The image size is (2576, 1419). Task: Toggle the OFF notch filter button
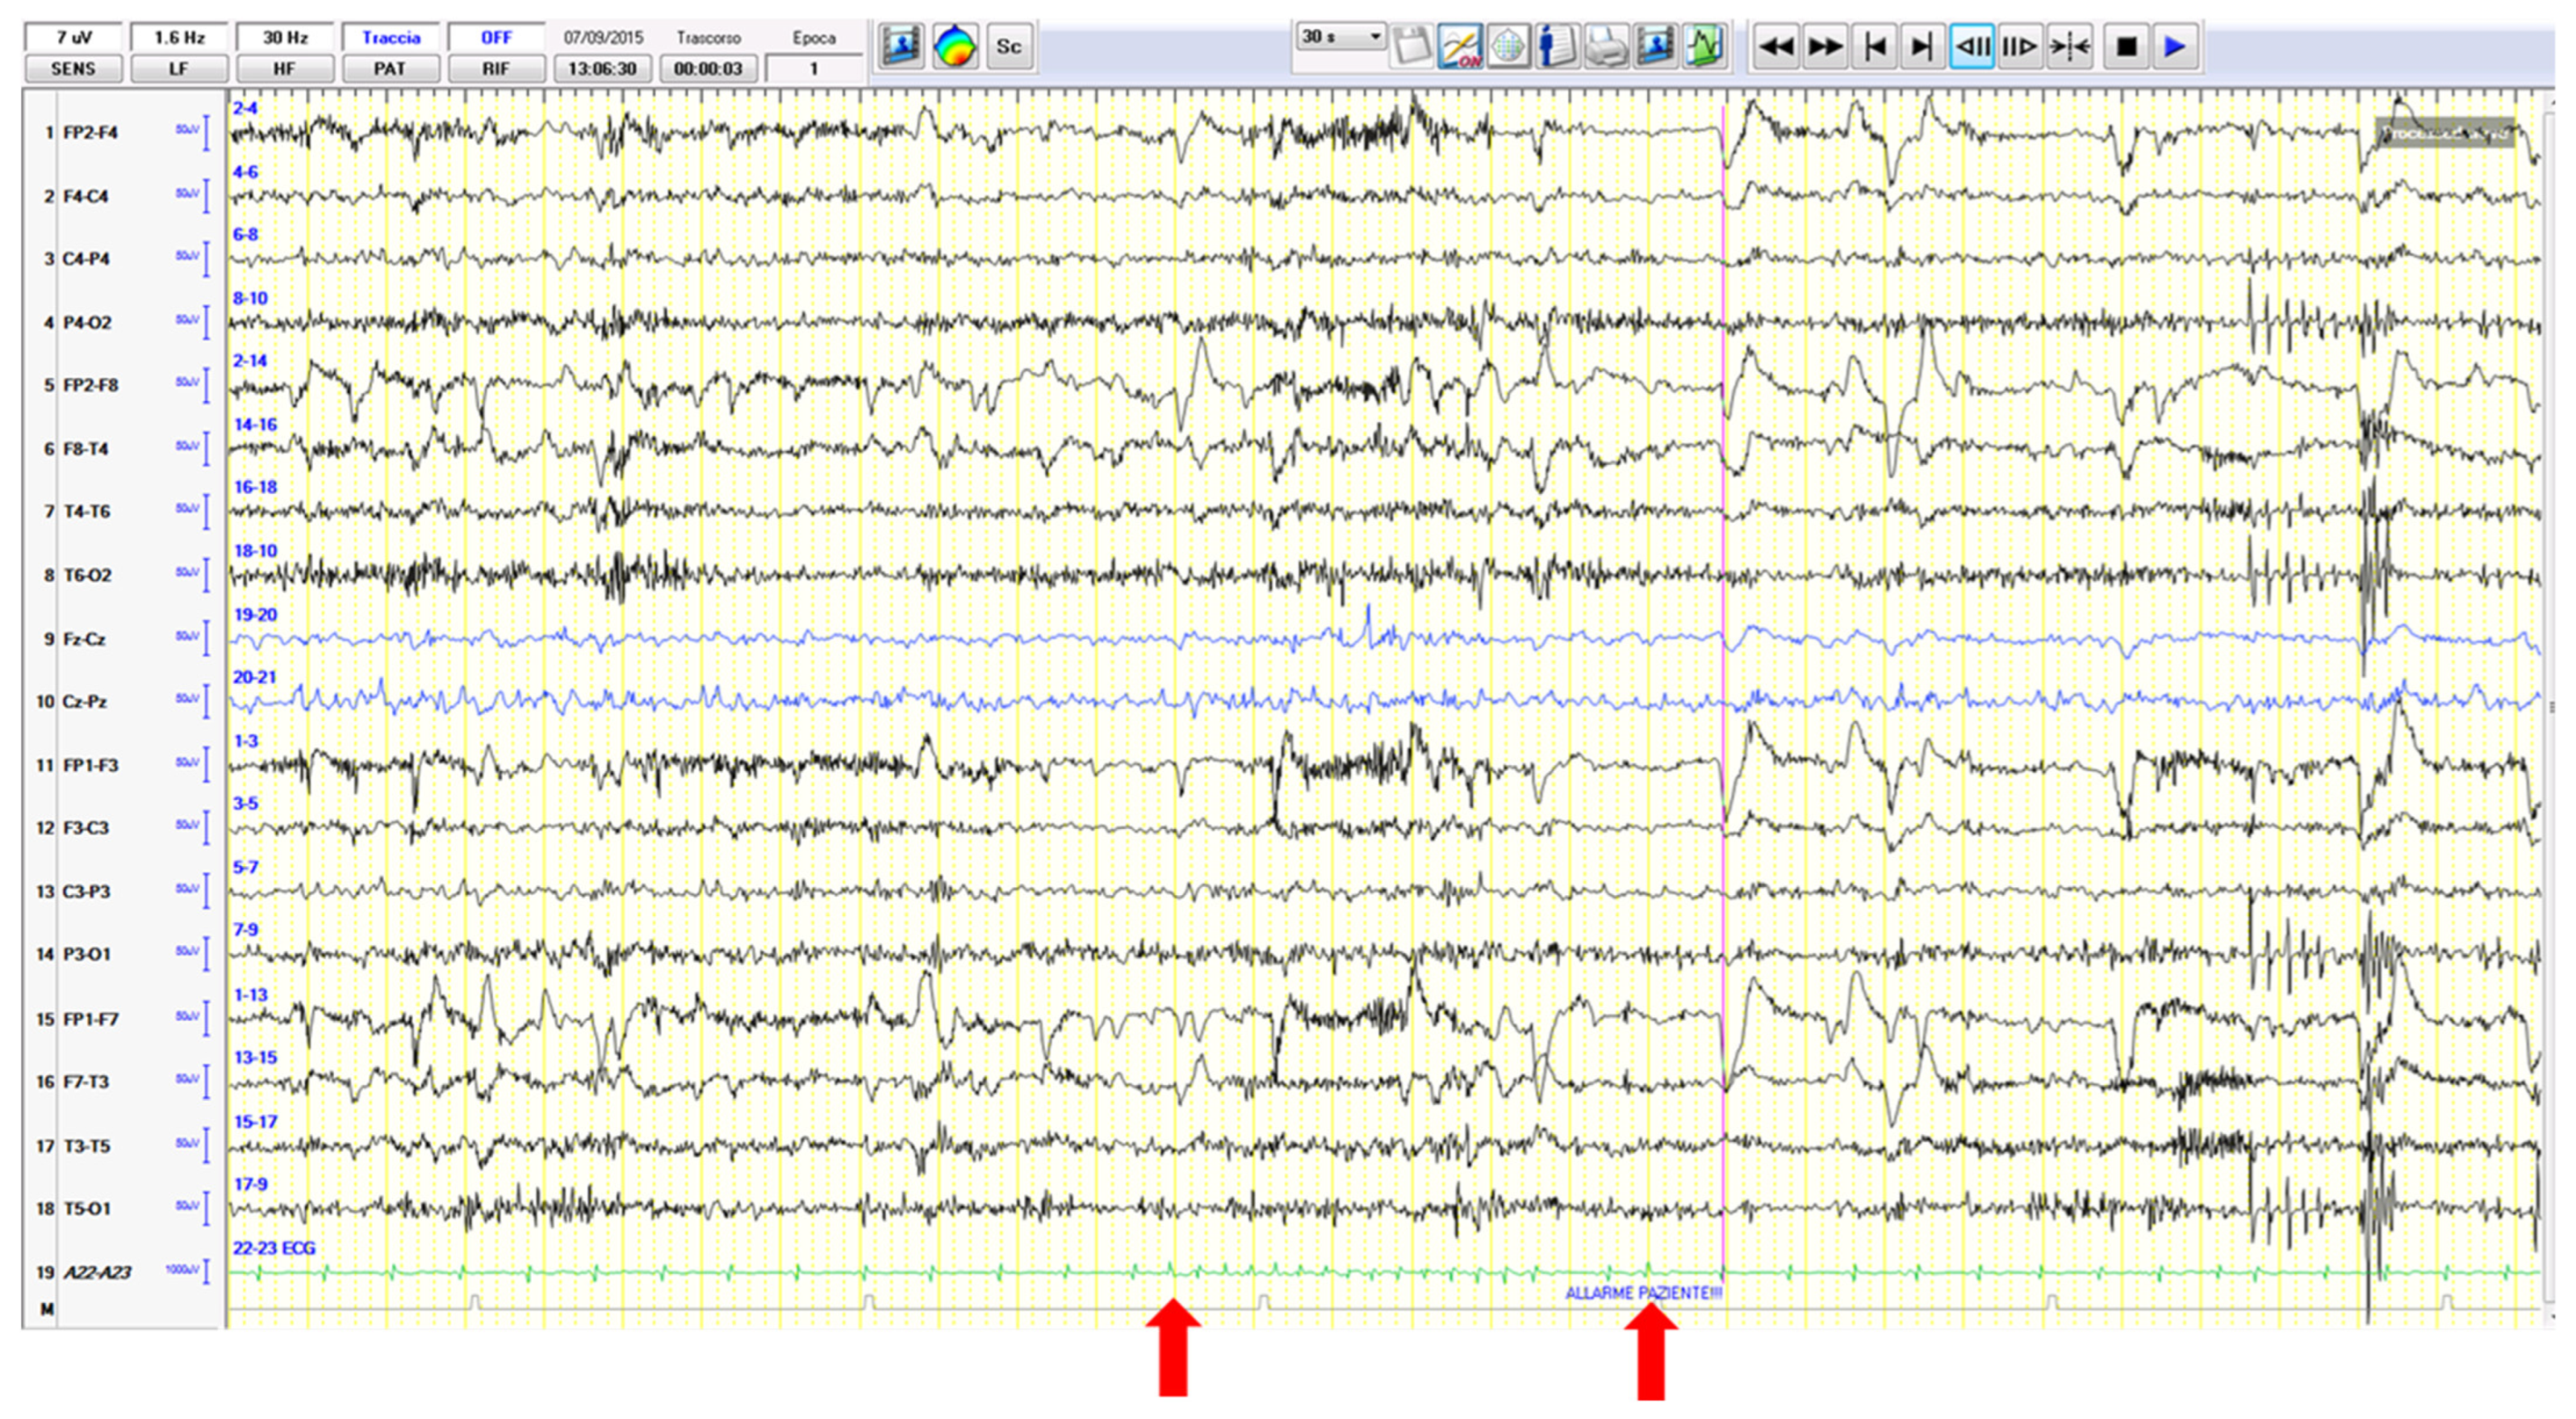coord(496,38)
